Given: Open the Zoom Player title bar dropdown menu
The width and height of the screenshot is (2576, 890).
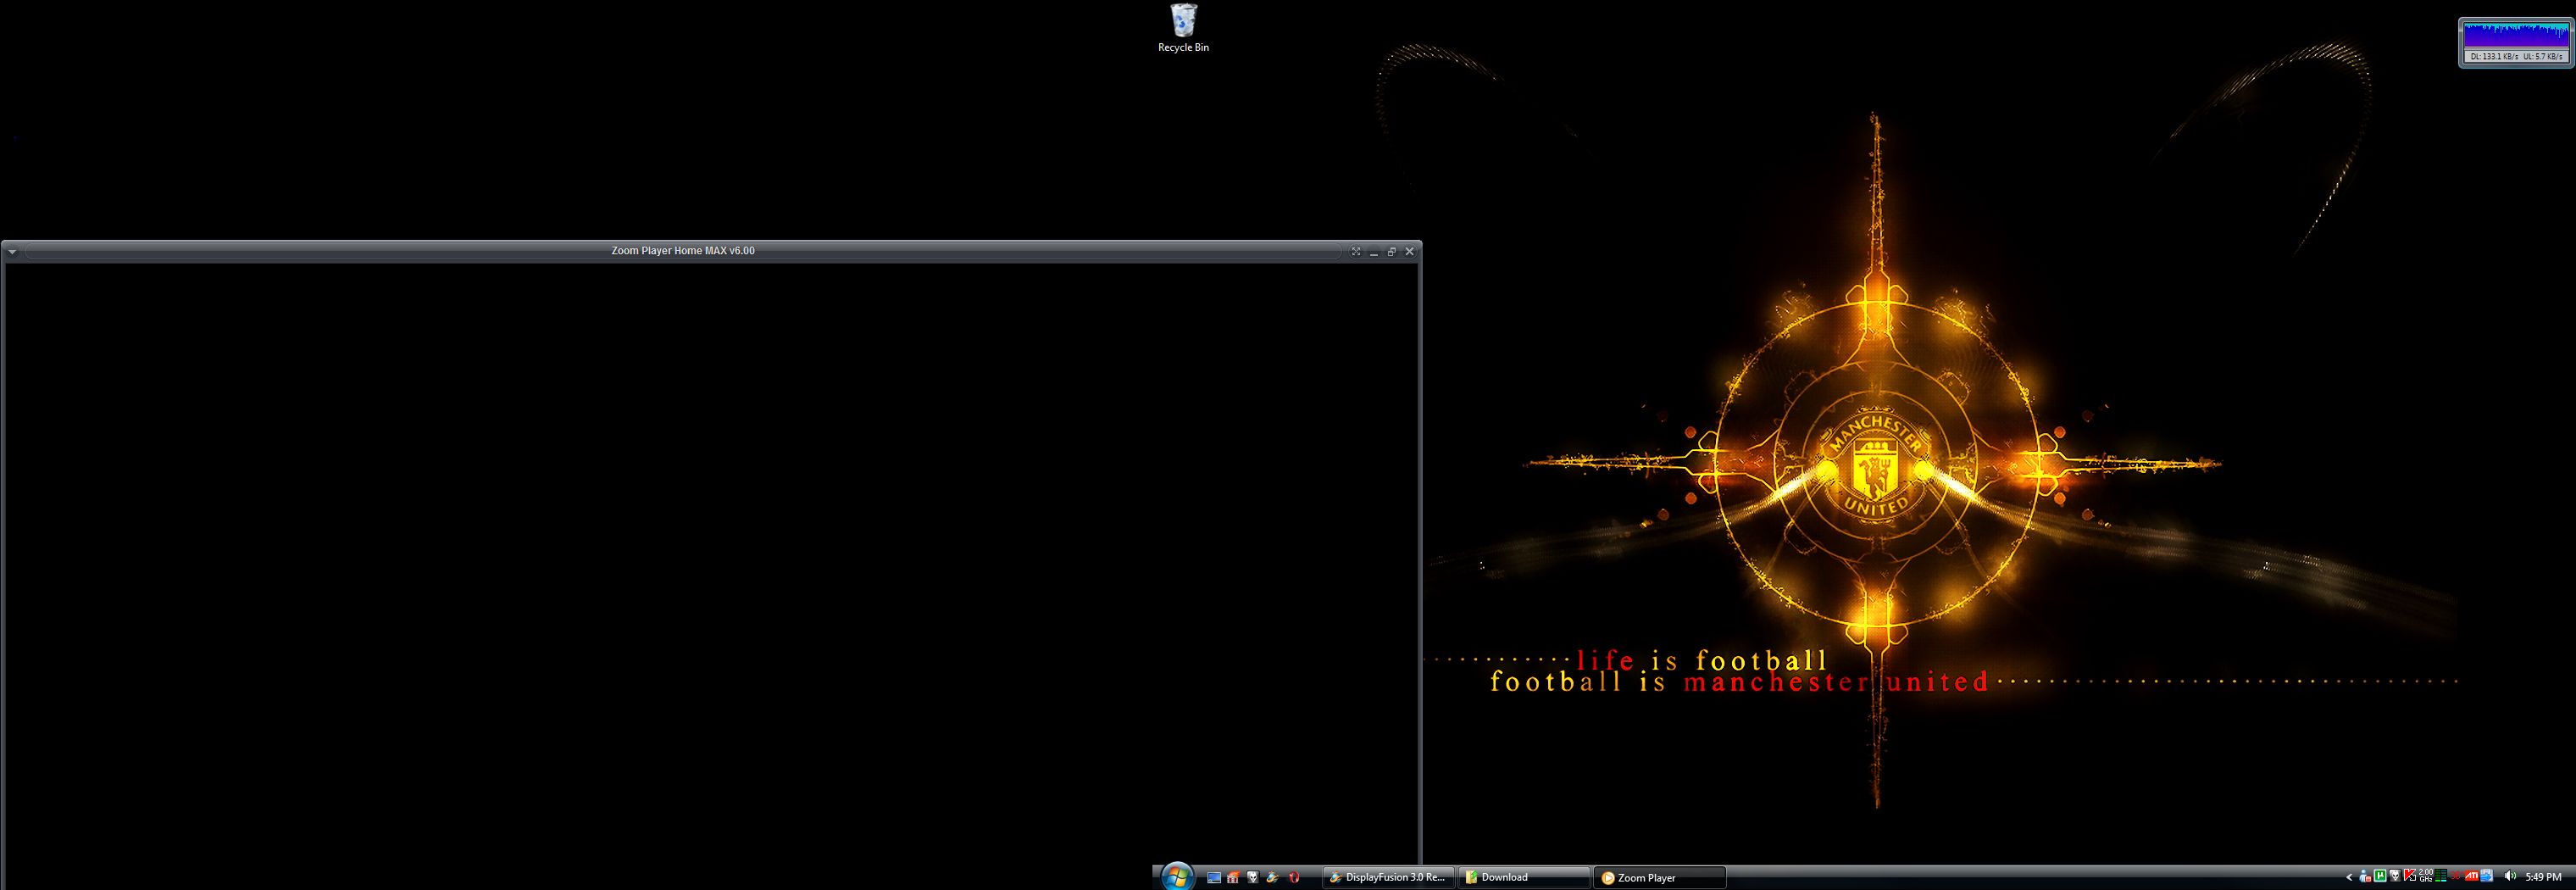Looking at the screenshot, I should 12,252.
